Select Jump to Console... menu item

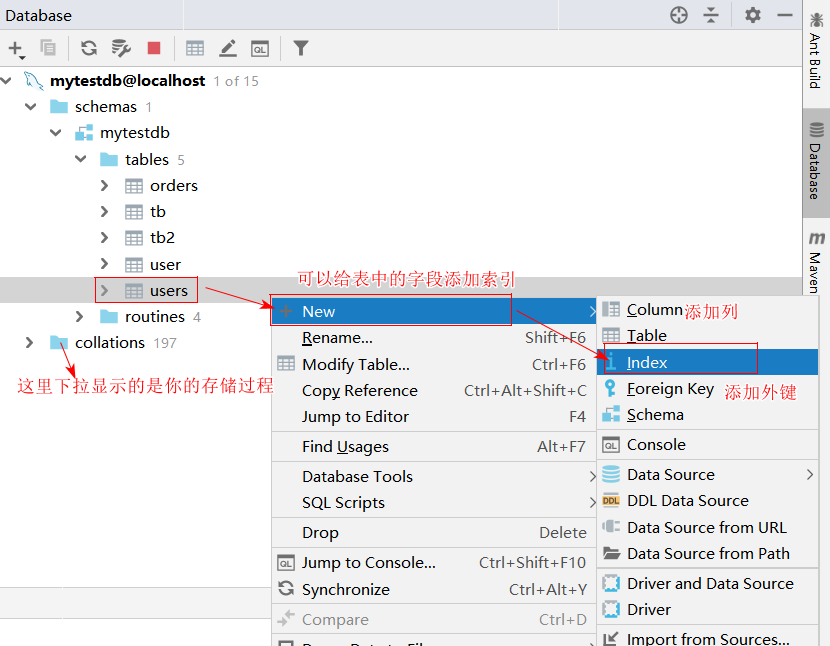[x=434, y=563]
